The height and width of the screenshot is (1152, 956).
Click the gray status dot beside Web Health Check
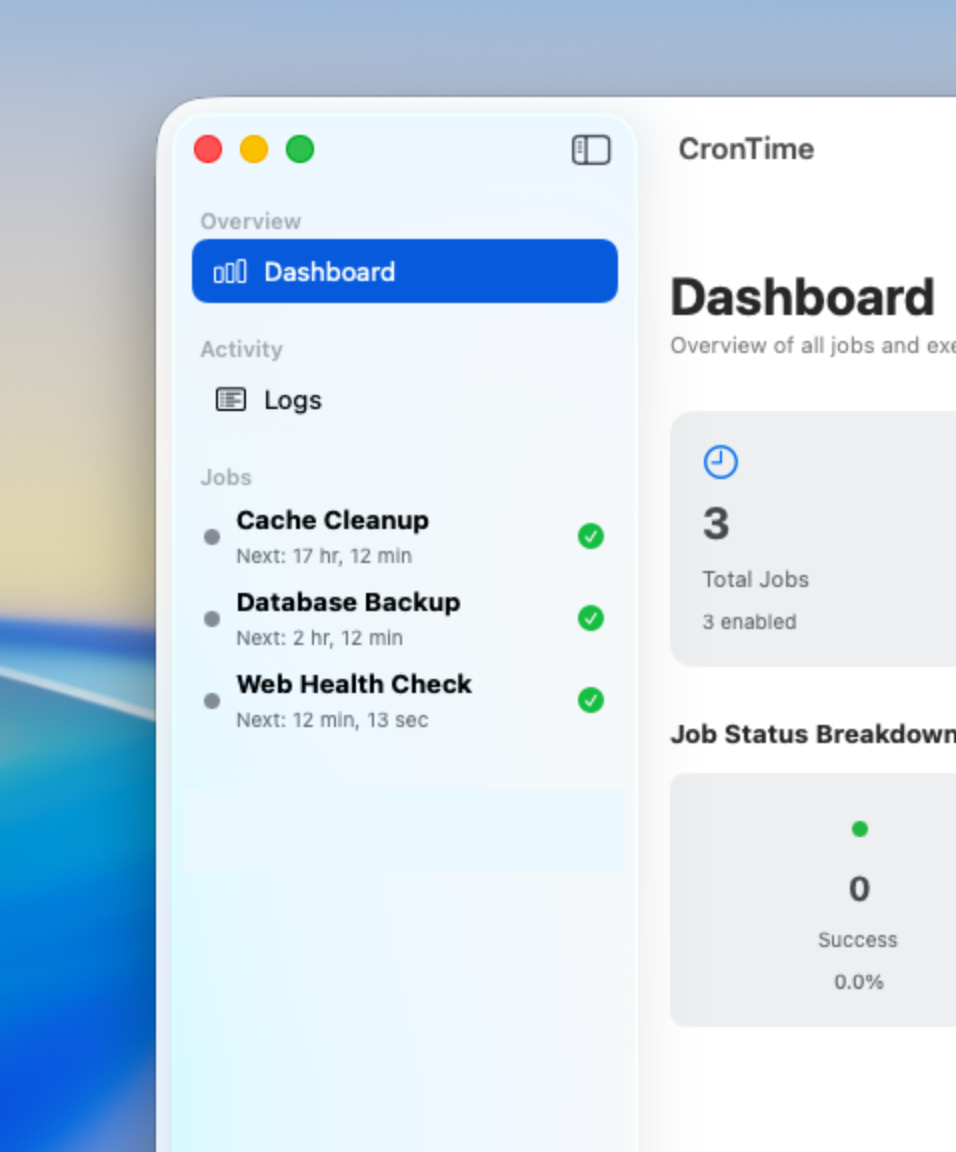(212, 701)
